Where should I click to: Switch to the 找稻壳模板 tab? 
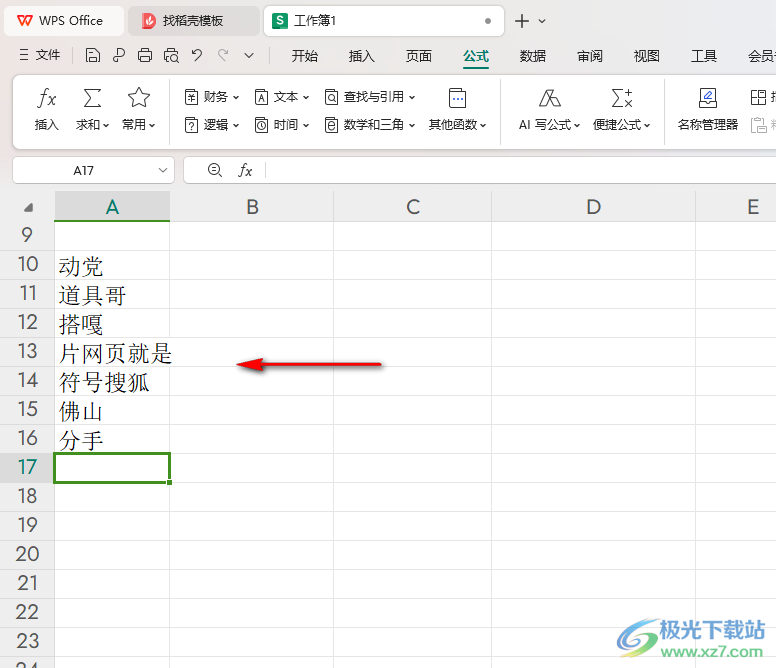coord(194,21)
